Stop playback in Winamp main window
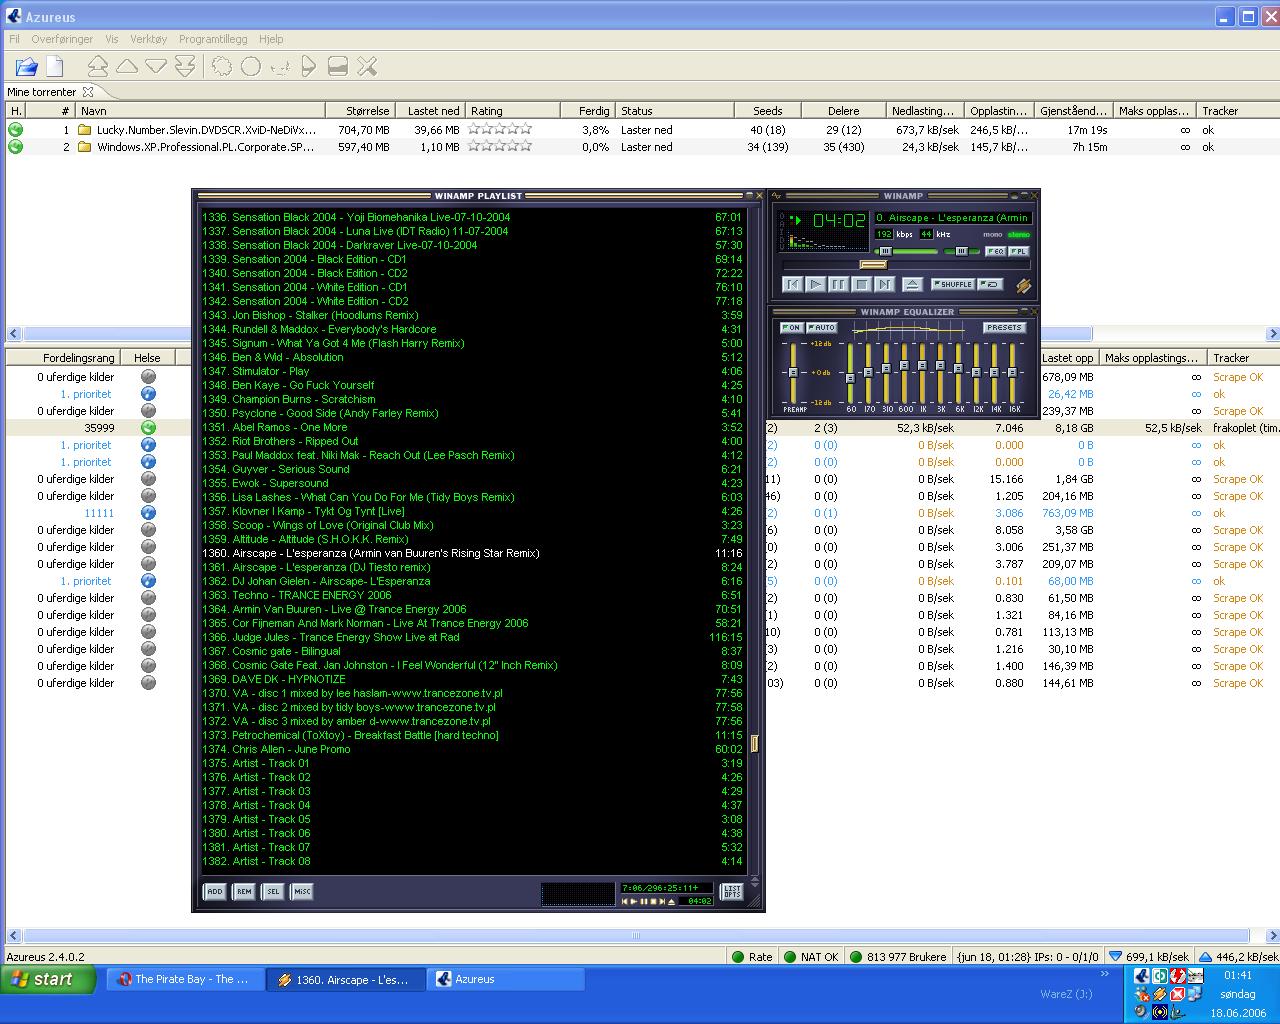Screen dimensions: 1280x1024 [x=861, y=285]
